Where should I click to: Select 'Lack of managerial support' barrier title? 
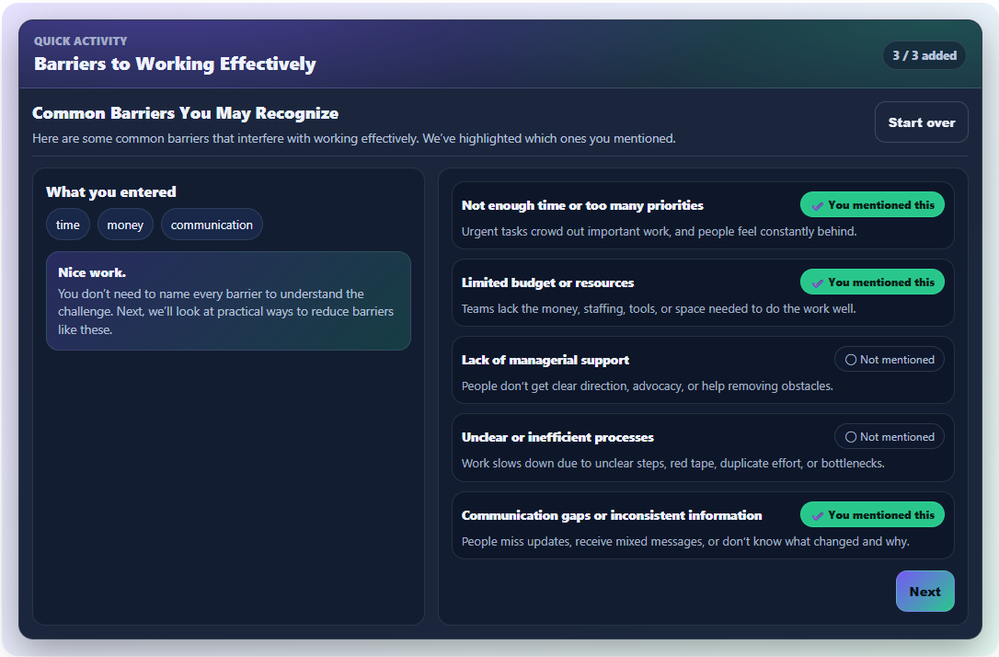[545, 360]
